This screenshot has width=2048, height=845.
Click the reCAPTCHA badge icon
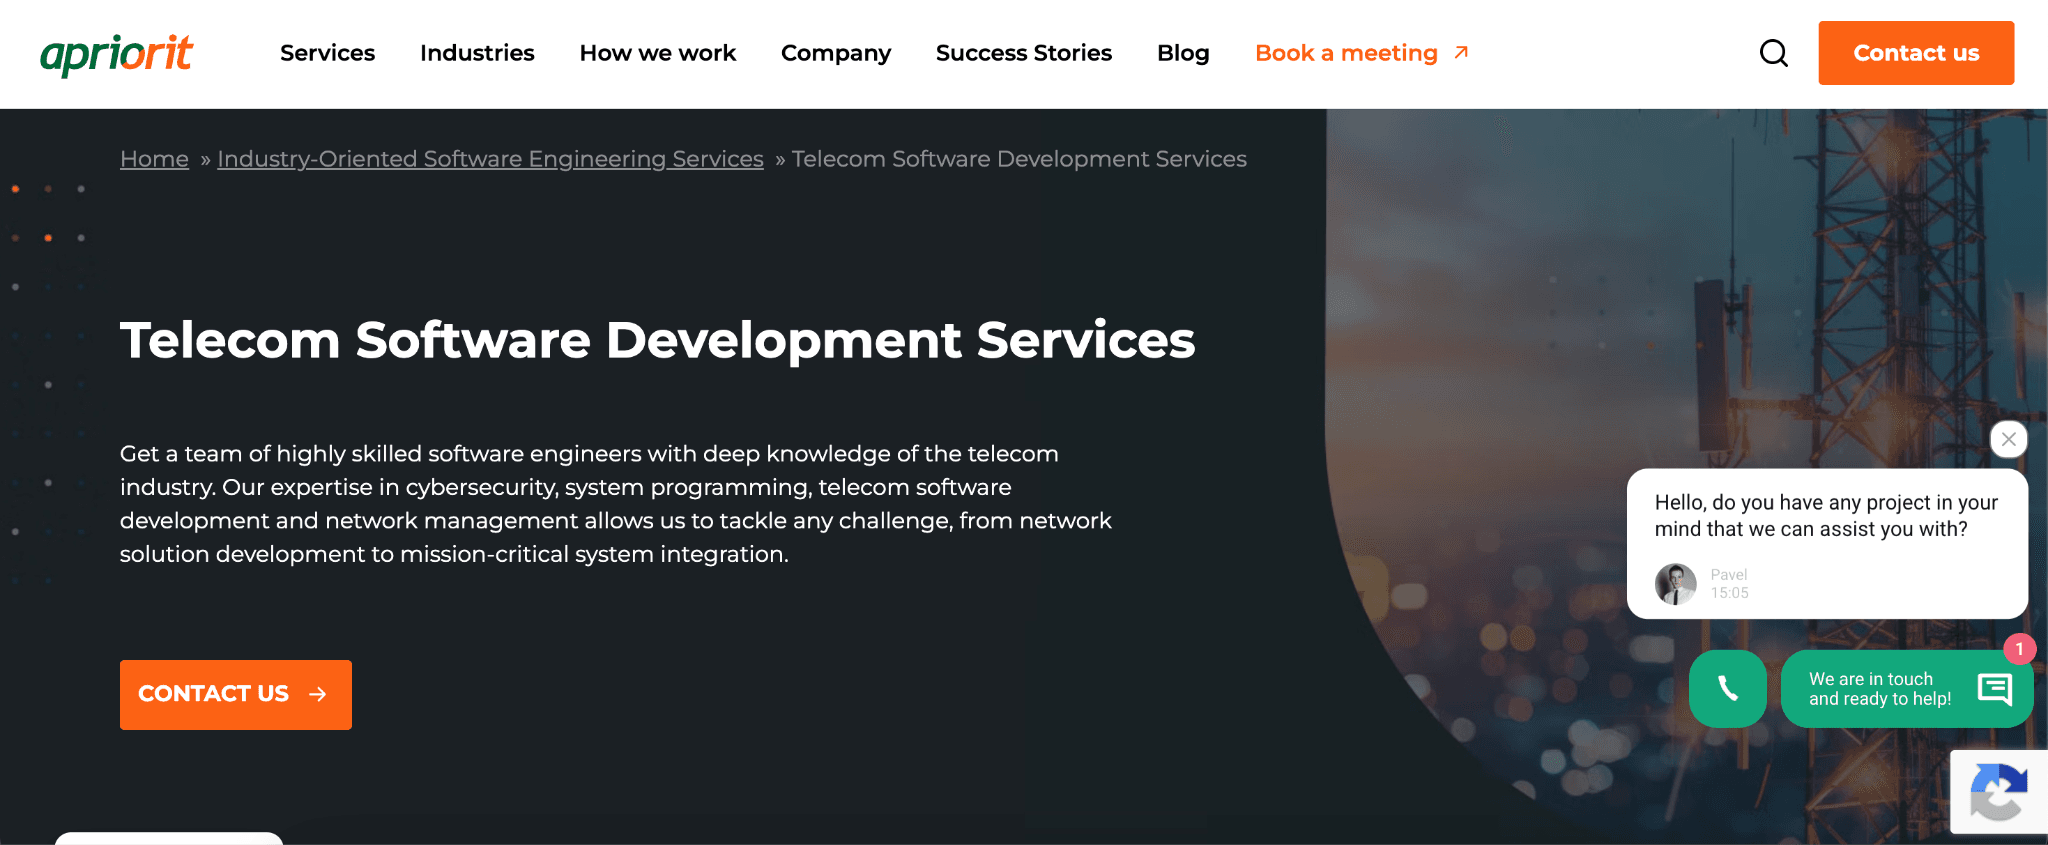pos(1999,792)
